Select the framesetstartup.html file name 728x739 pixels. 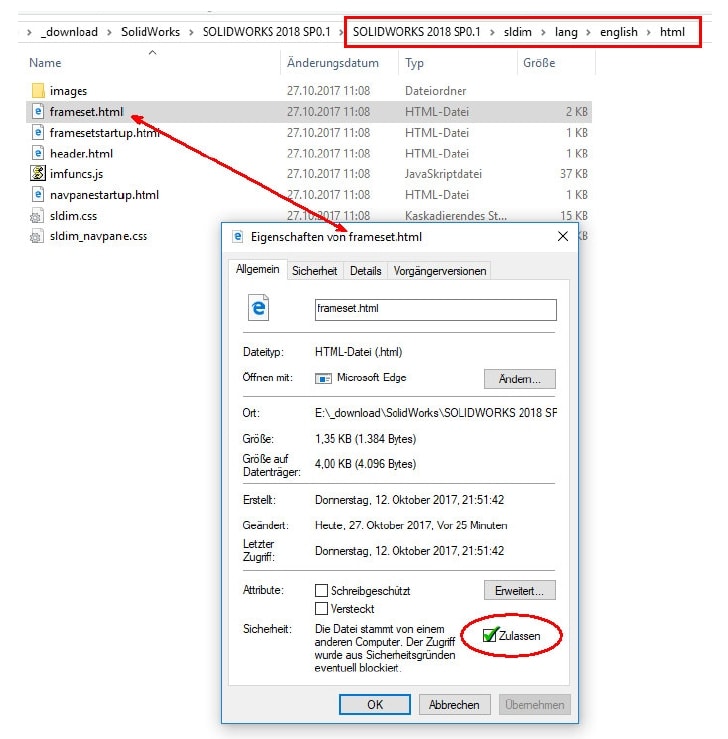pyautogui.click(x=104, y=133)
